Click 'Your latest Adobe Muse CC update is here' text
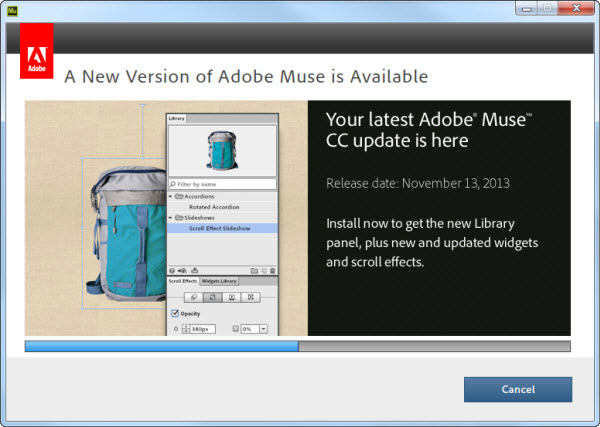Screen dimensions: 600x427 point(429,130)
